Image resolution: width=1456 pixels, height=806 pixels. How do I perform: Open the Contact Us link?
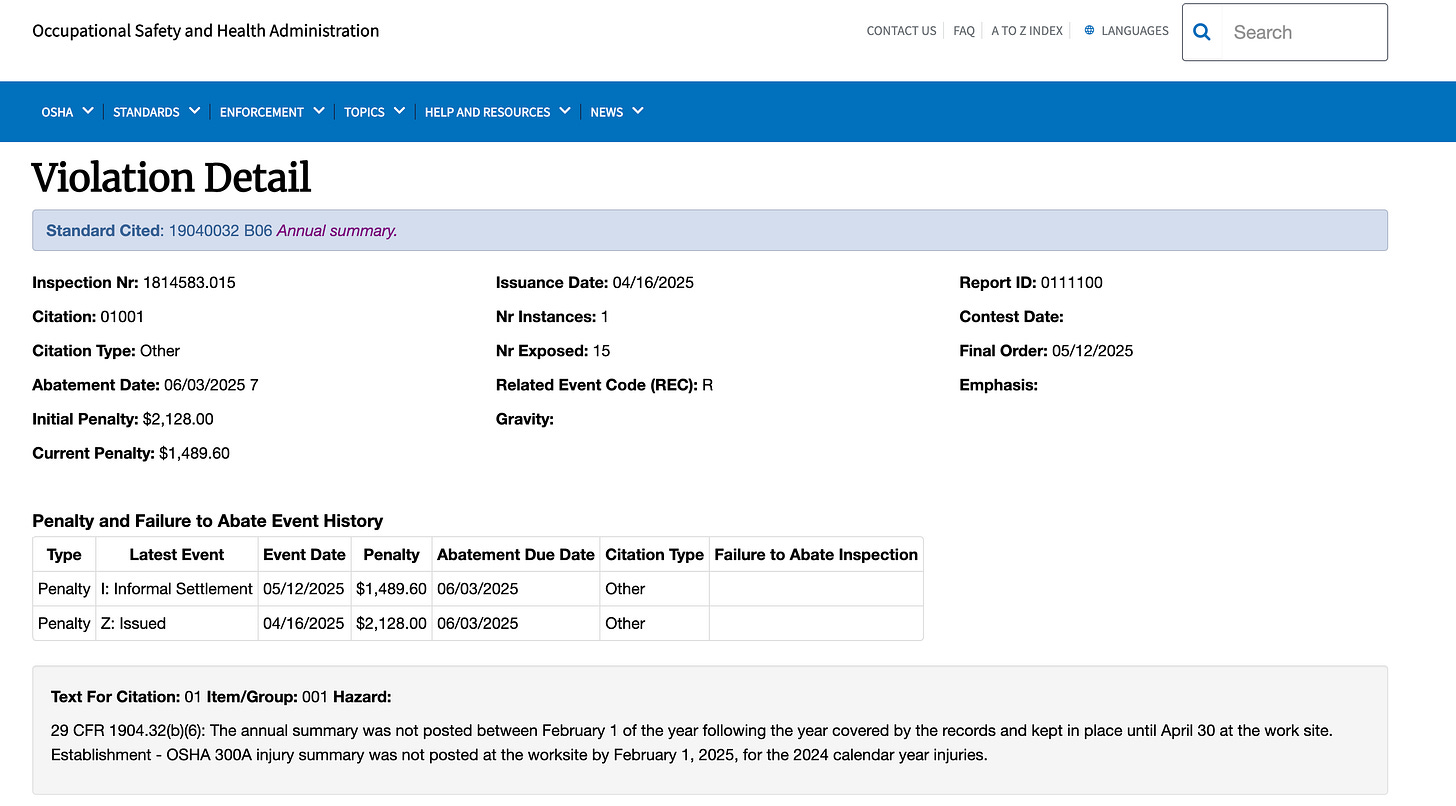(x=901, y=31)
